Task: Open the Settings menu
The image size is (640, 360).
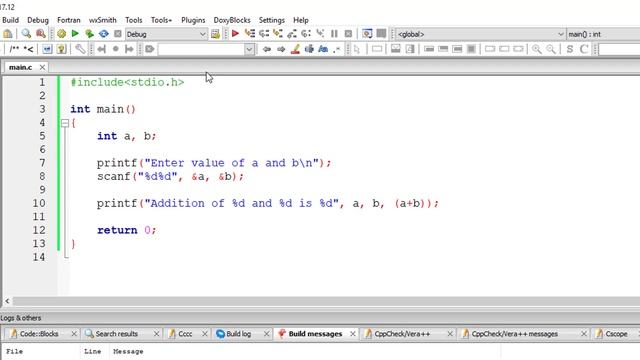Action: click(271, 20)
